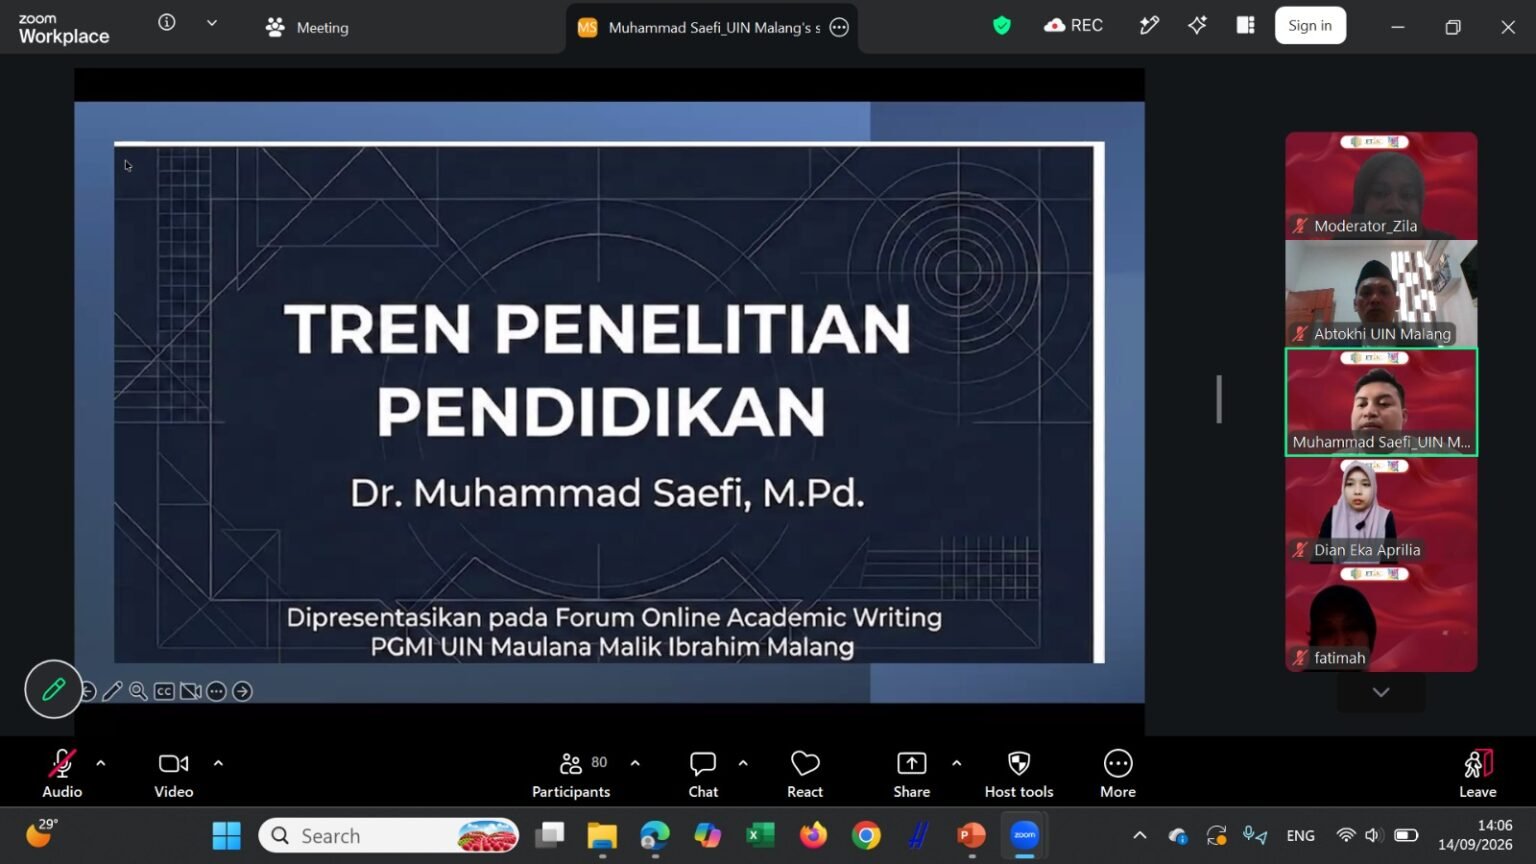Select Muhammad Saefi_UIN Malang's screen tab
The image size is (1536, 864).
(x=712, y=27)
